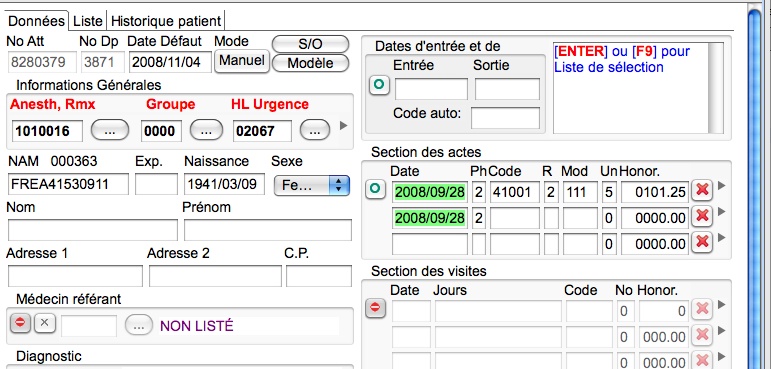Image resolution: width=771 pixels, height=369 pixels.
Task: Expand details of second act row
Action: [721, 211]
